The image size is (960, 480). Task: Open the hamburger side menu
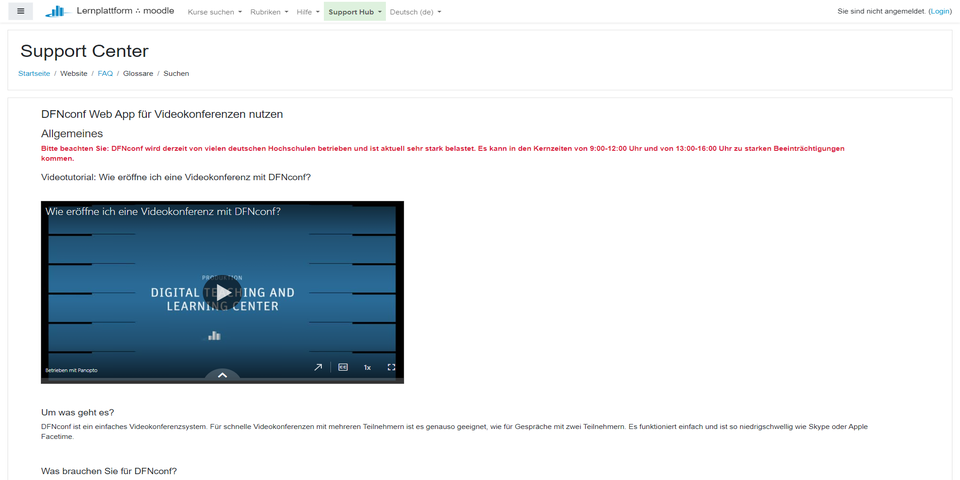20,11
